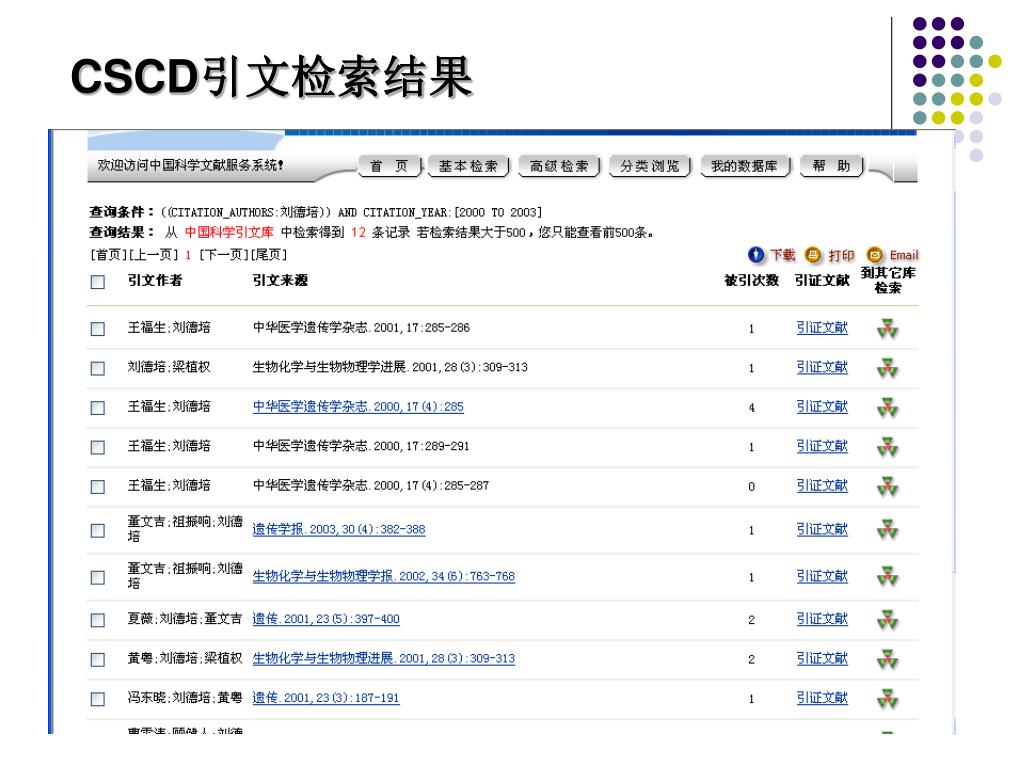This screenshot has width=1024, height=768.
Task: Click author text 刘德培;梁植权
Action: (x=169, y=367)
